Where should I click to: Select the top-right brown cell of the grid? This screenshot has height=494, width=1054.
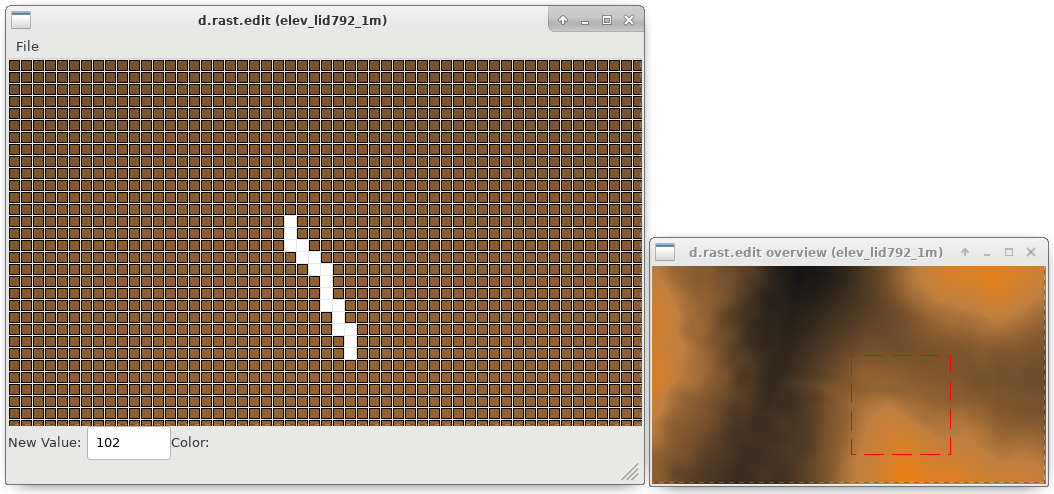[x=637, y=65]
